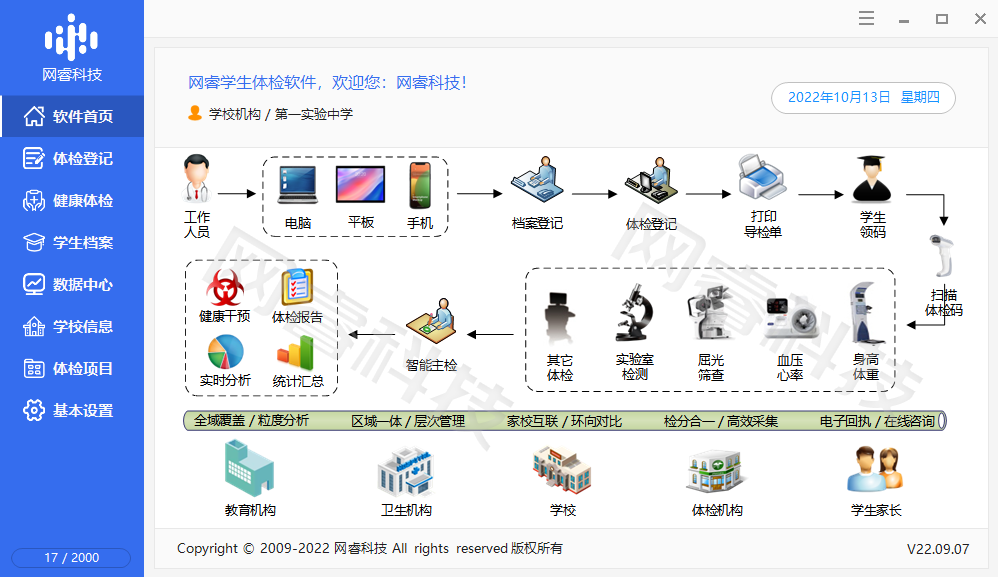Click the 统计汇总 bar chart icon
998x577 pixels.
point(297,352)
